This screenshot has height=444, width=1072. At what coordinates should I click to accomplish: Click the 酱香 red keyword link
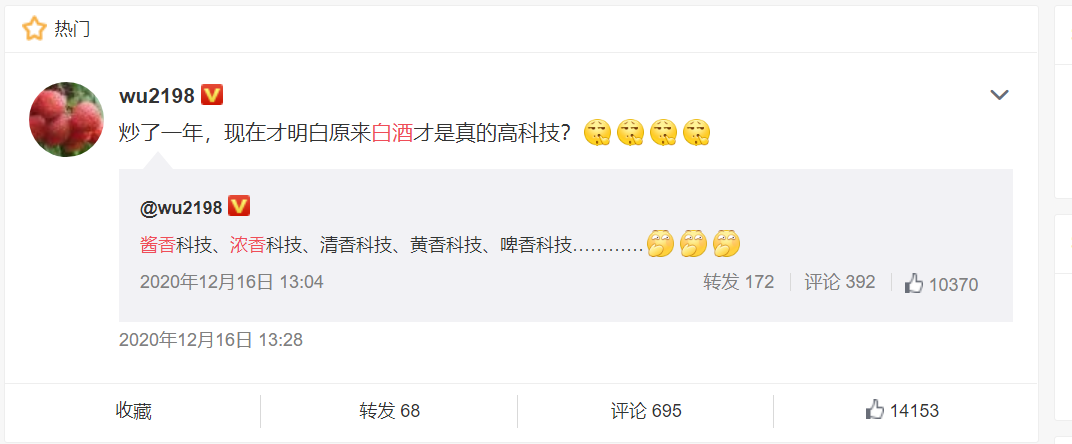pos(157,244)
